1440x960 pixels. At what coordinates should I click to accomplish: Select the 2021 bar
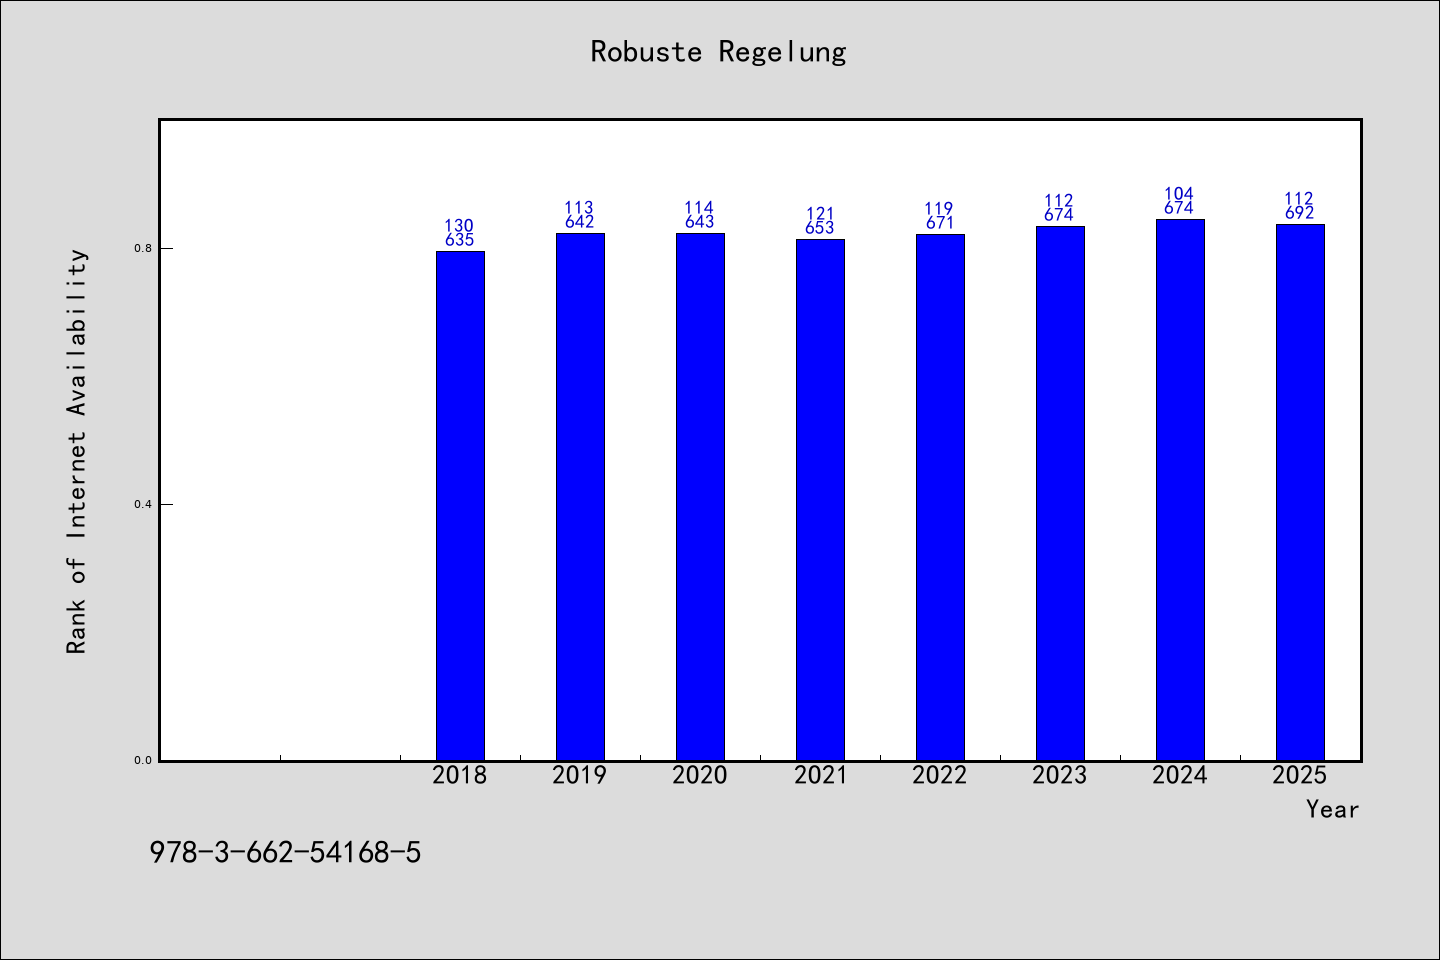pyautogui.click(x=820, y=500)
